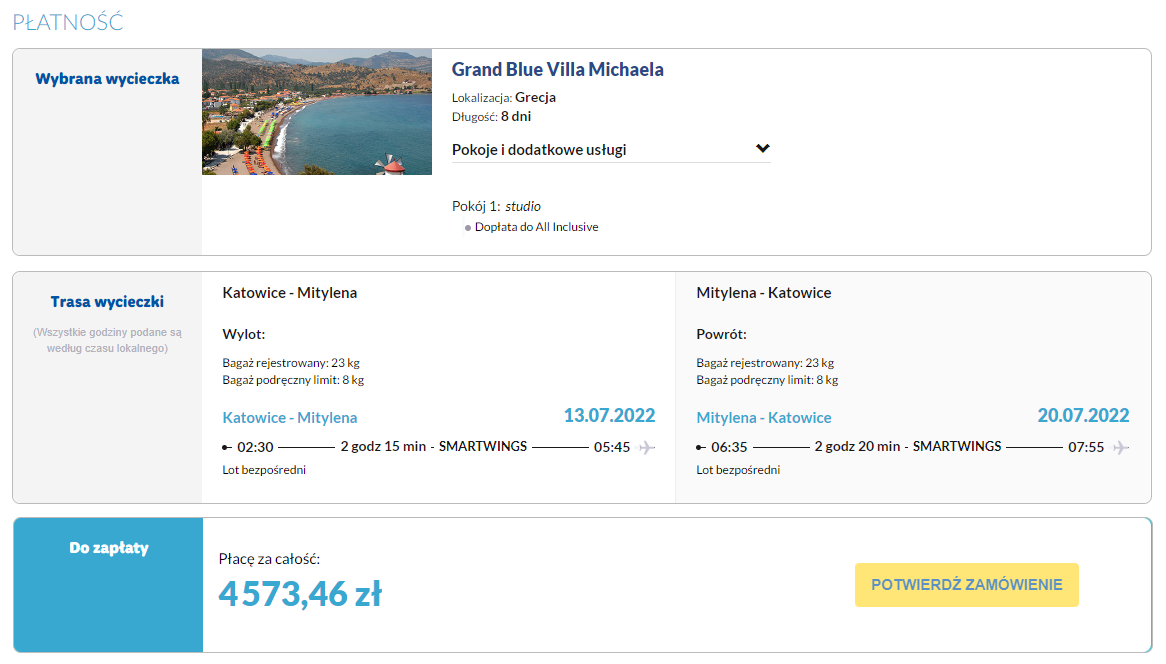Click the departure dot before 06:35
This screenshot has height=664, width=1166.
(701, 447)
